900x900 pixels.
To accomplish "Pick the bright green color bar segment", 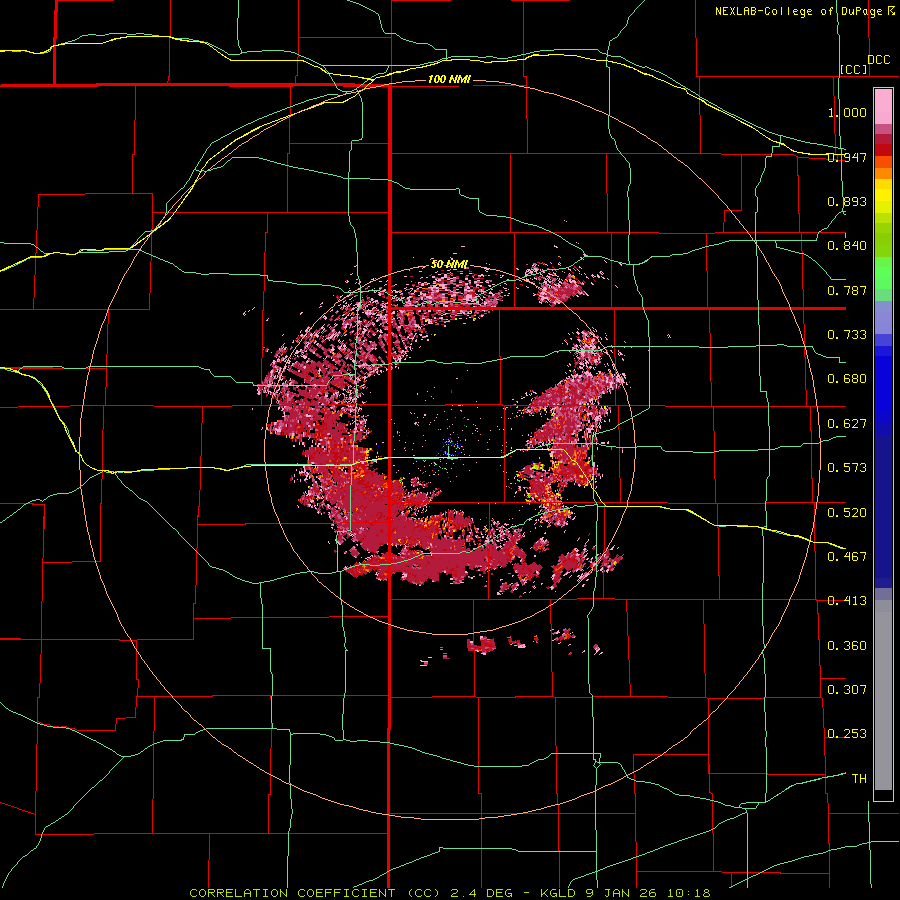I will coord(883,273).
